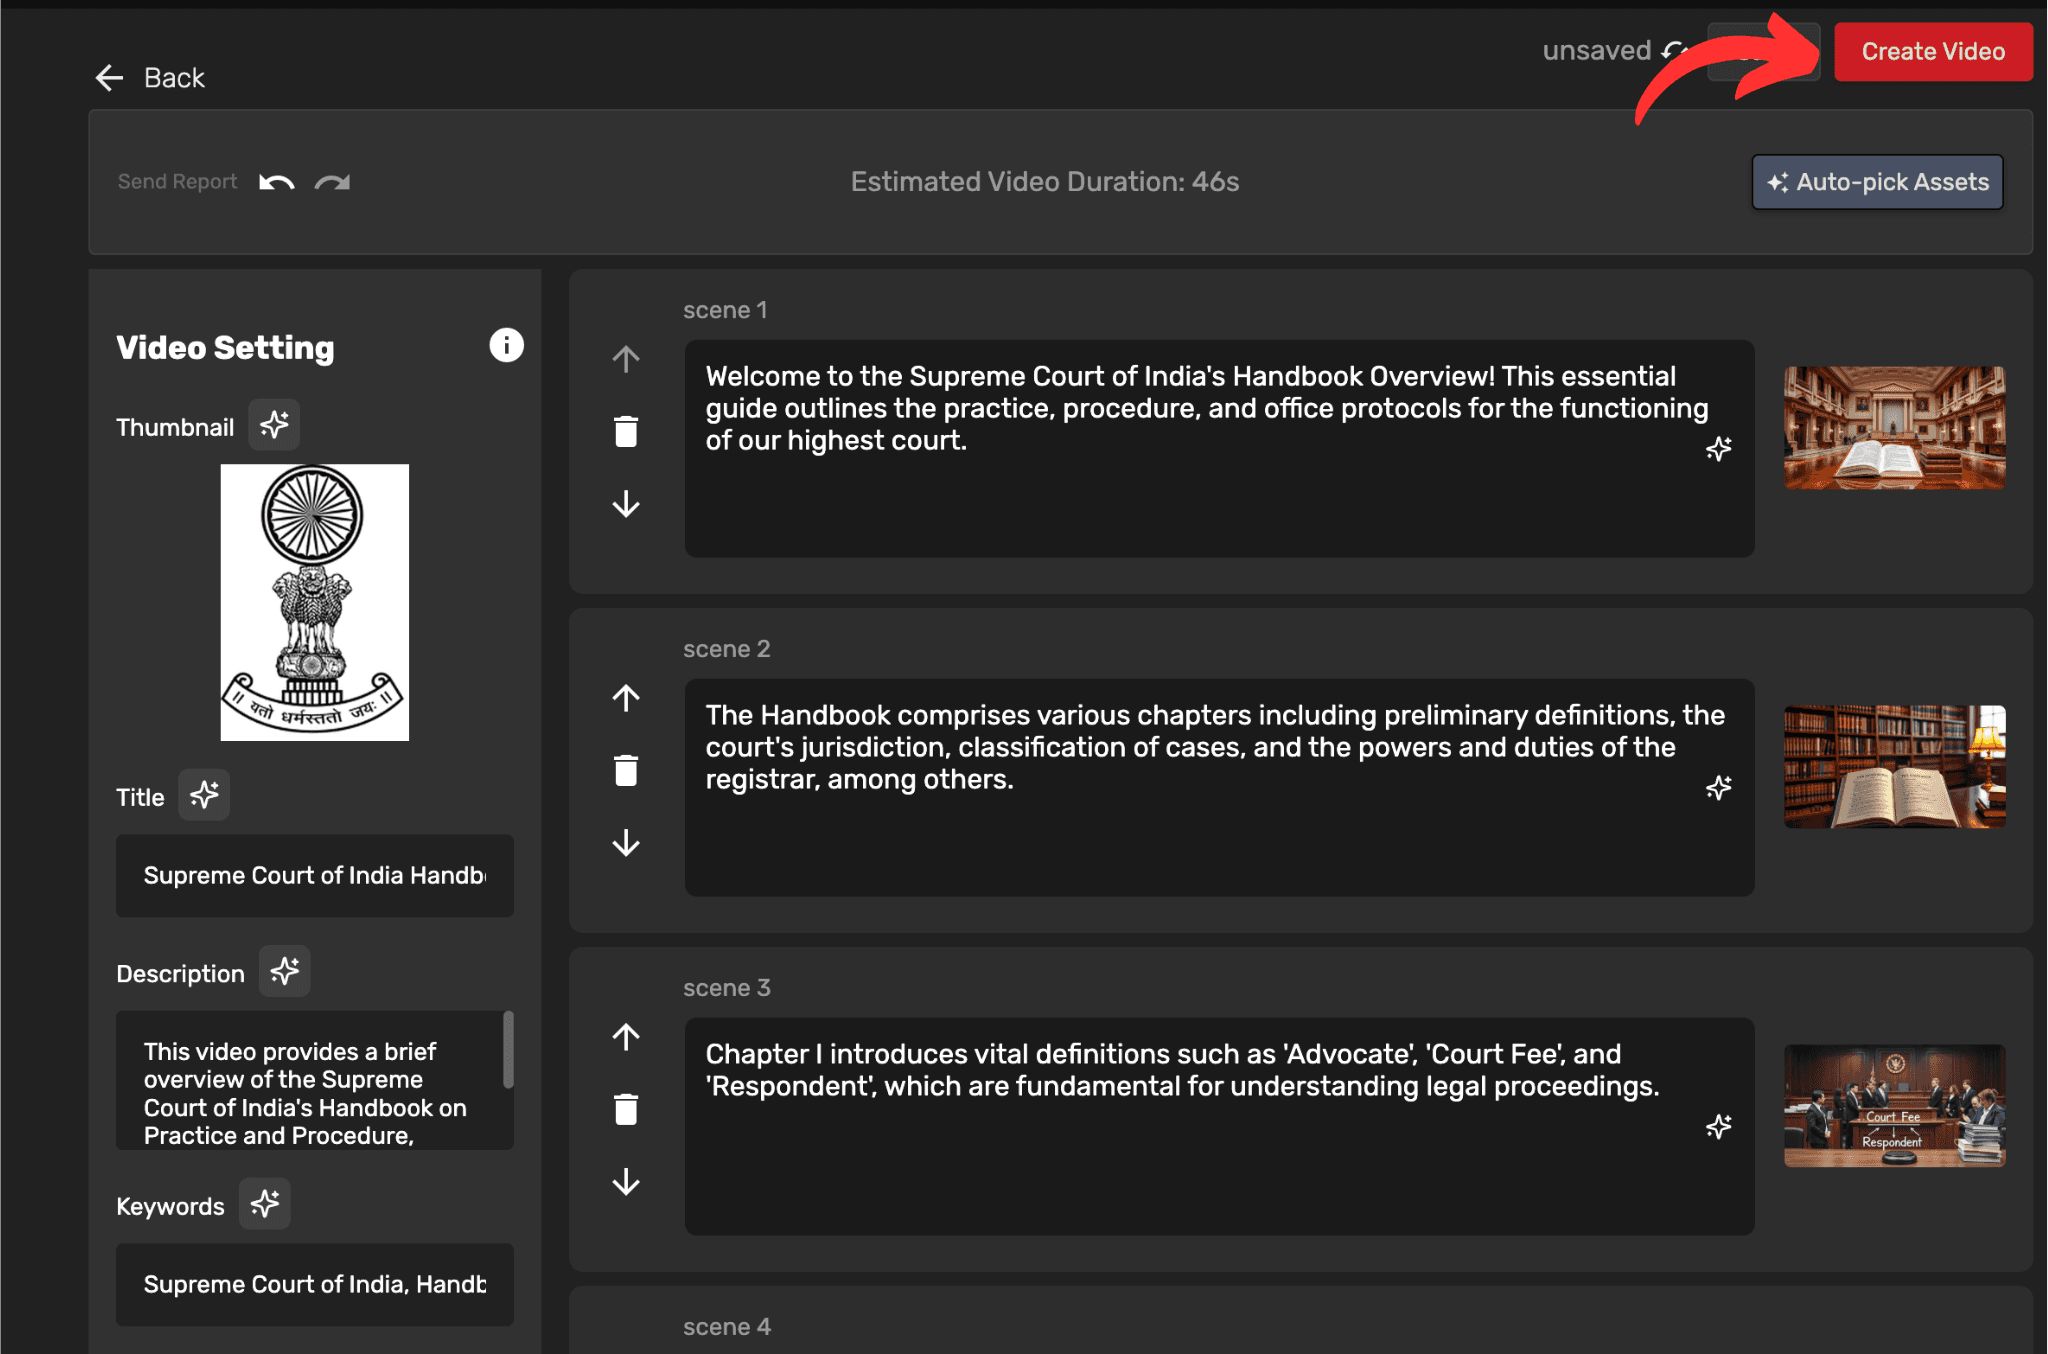Screen dimensions: 2048x1354
Task: Open Video Setting info icon
Action: (506, 345)
